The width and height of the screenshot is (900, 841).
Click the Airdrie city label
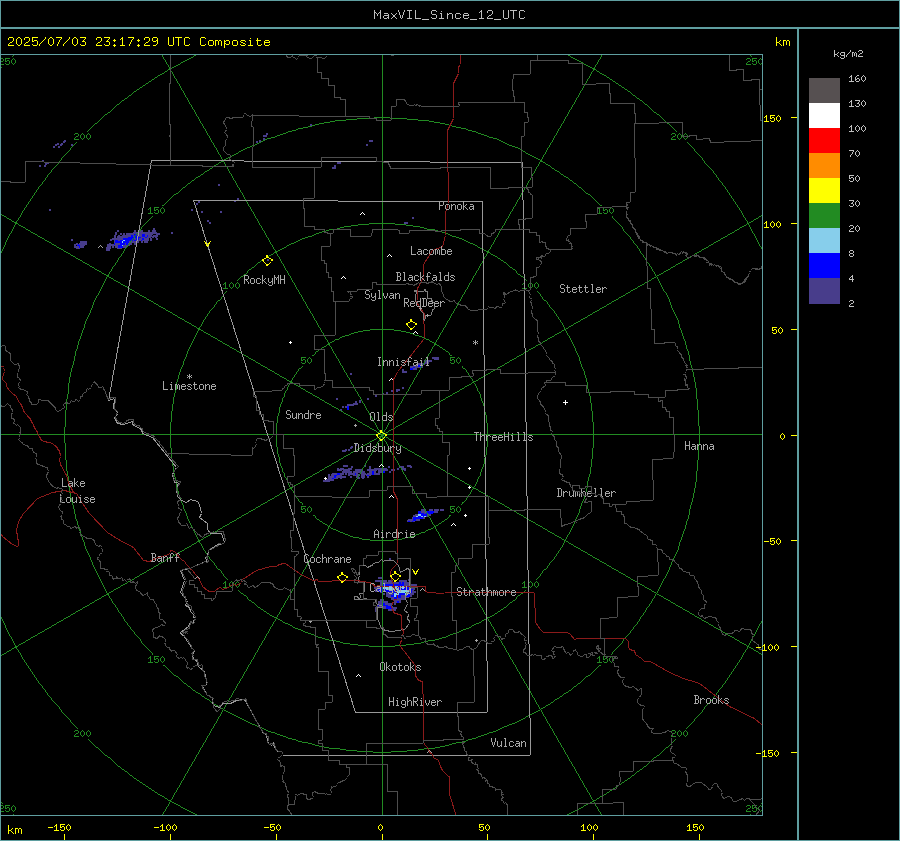tap(394, 534)
